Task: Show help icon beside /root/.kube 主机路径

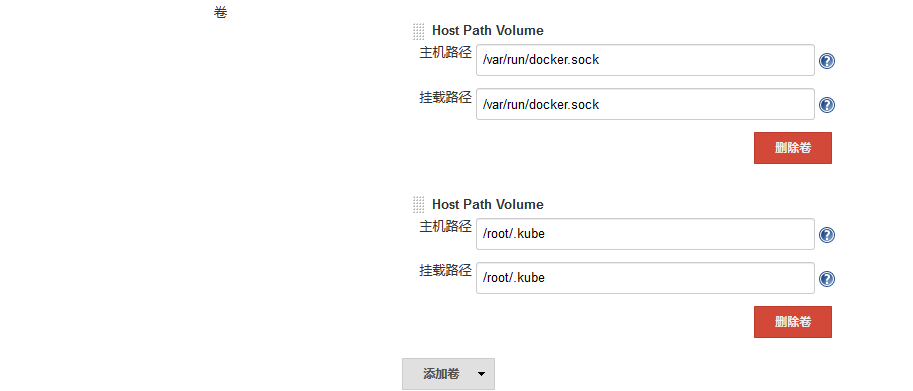Action: [x=827, y=234]
